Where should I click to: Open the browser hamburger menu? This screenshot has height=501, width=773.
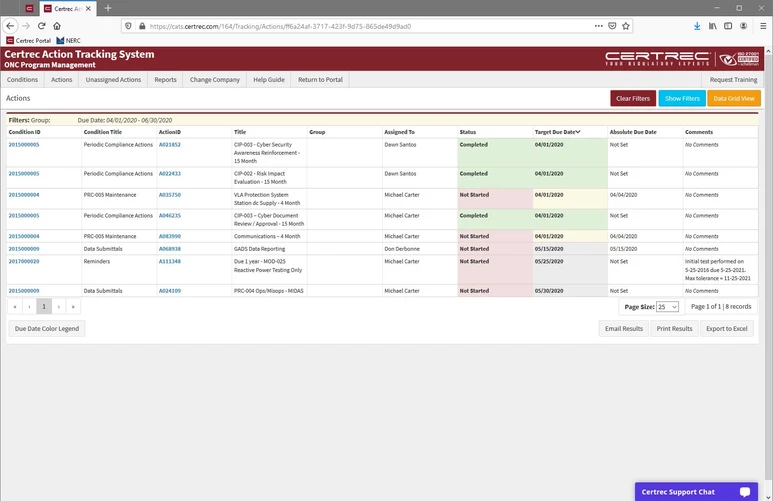tap(763, 26)
